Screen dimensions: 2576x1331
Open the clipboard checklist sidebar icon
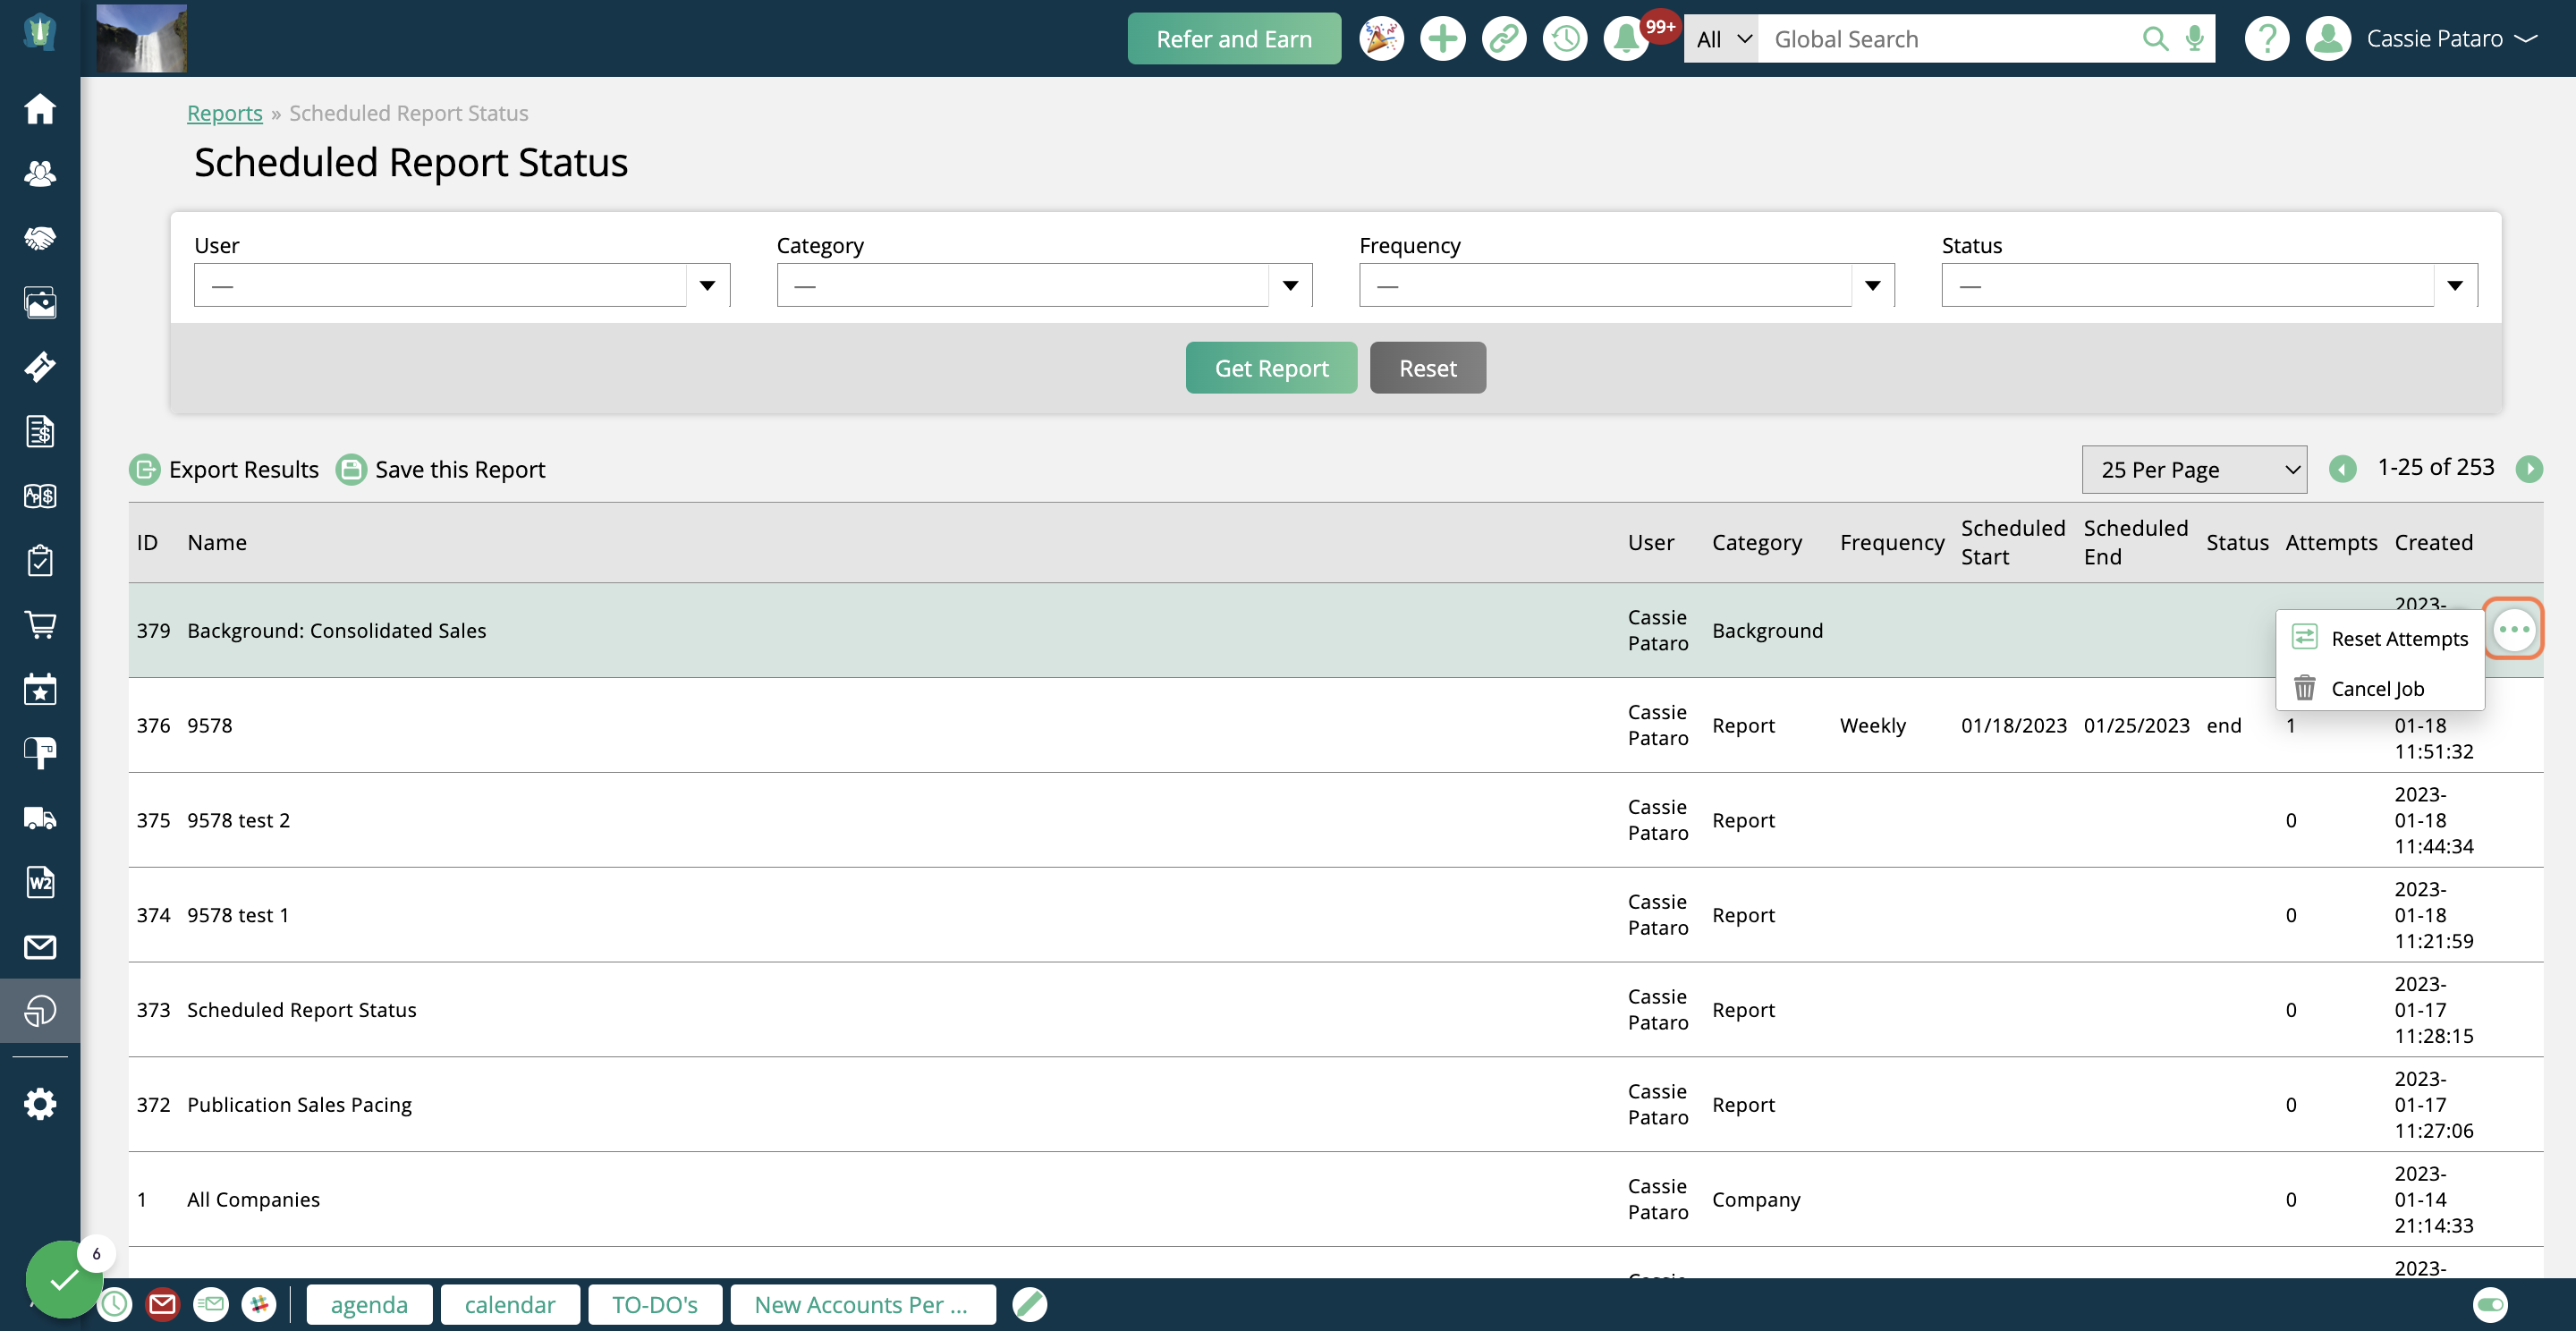pyautogui.click(x=40, y=560)
